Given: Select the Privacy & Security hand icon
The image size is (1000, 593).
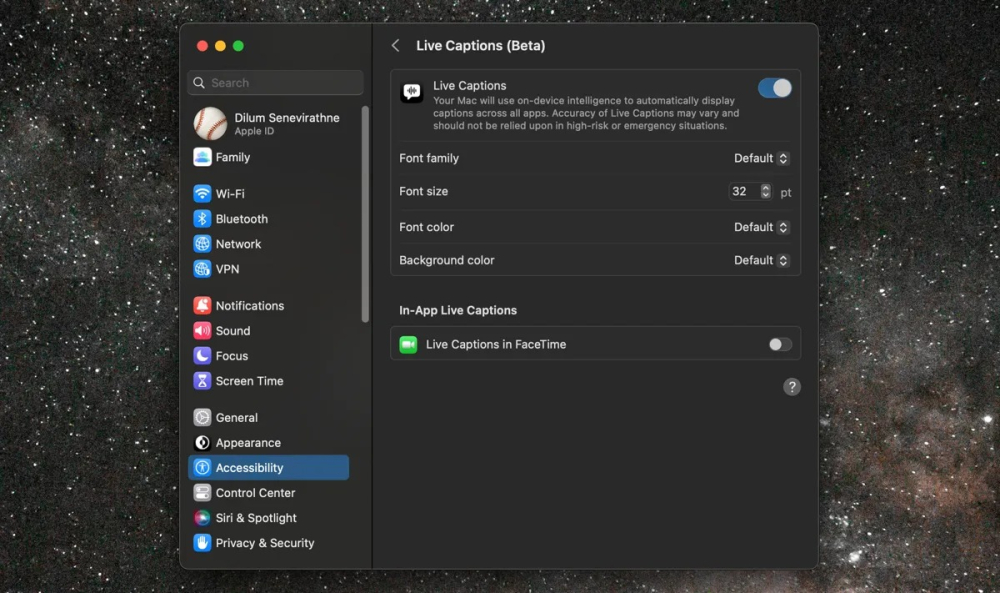Looking at the screenshot, I should click(203, 543).
